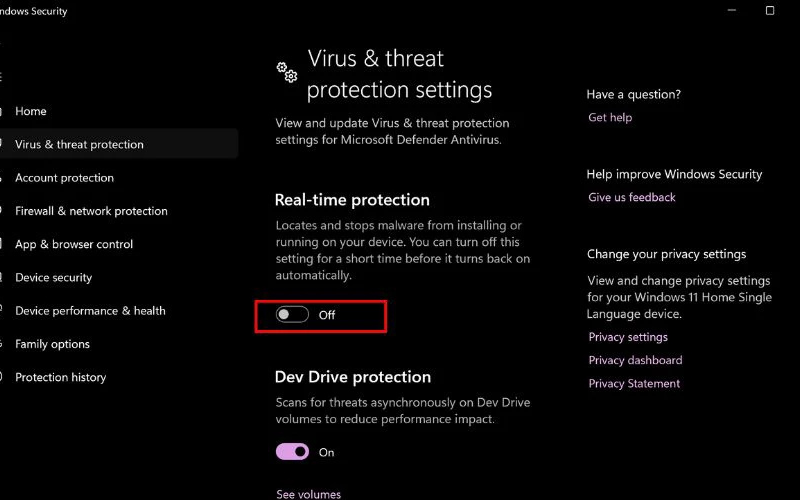Open Firewall & network protection
This screenshot has width=800, height=500.
[x=91, y=211]
